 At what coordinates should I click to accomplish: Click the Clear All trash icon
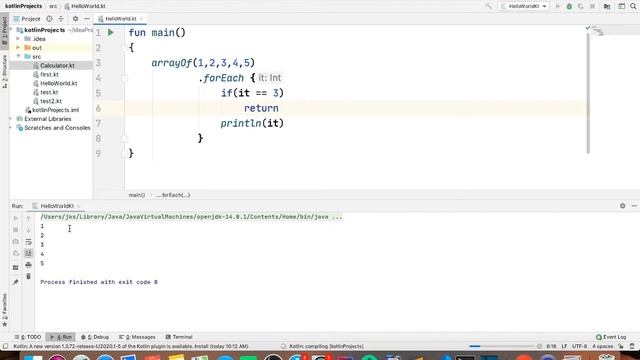[28, 276]
